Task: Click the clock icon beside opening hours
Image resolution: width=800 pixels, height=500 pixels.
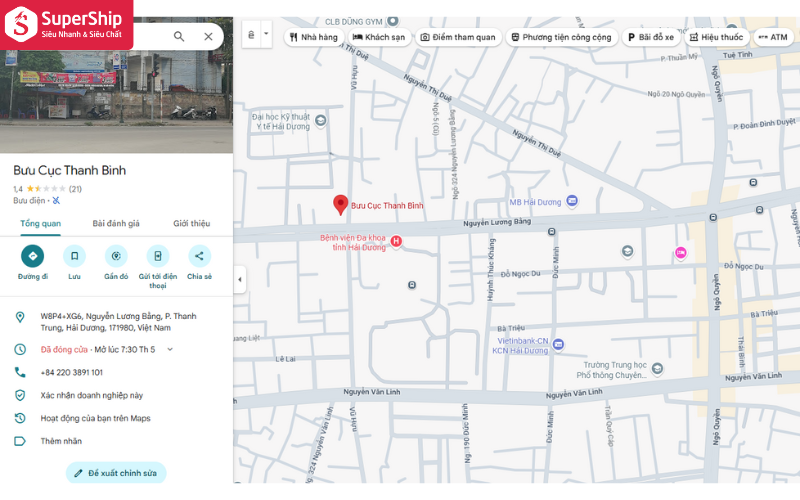Action: [x=20, y=349]
